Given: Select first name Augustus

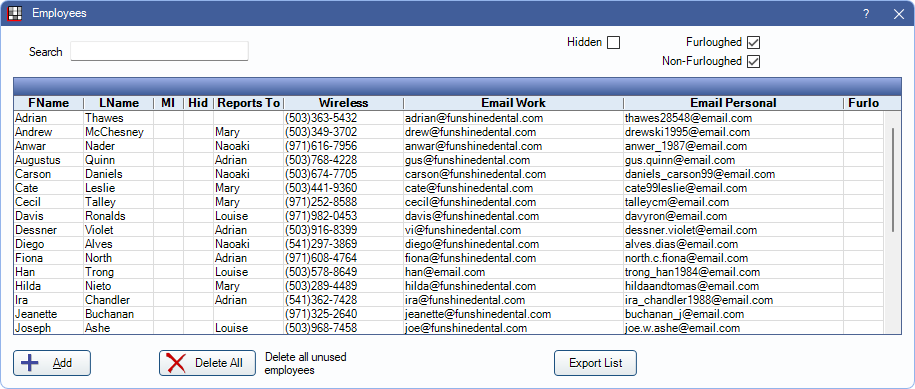Looking at the screenshot, I should tap(38, 160).
